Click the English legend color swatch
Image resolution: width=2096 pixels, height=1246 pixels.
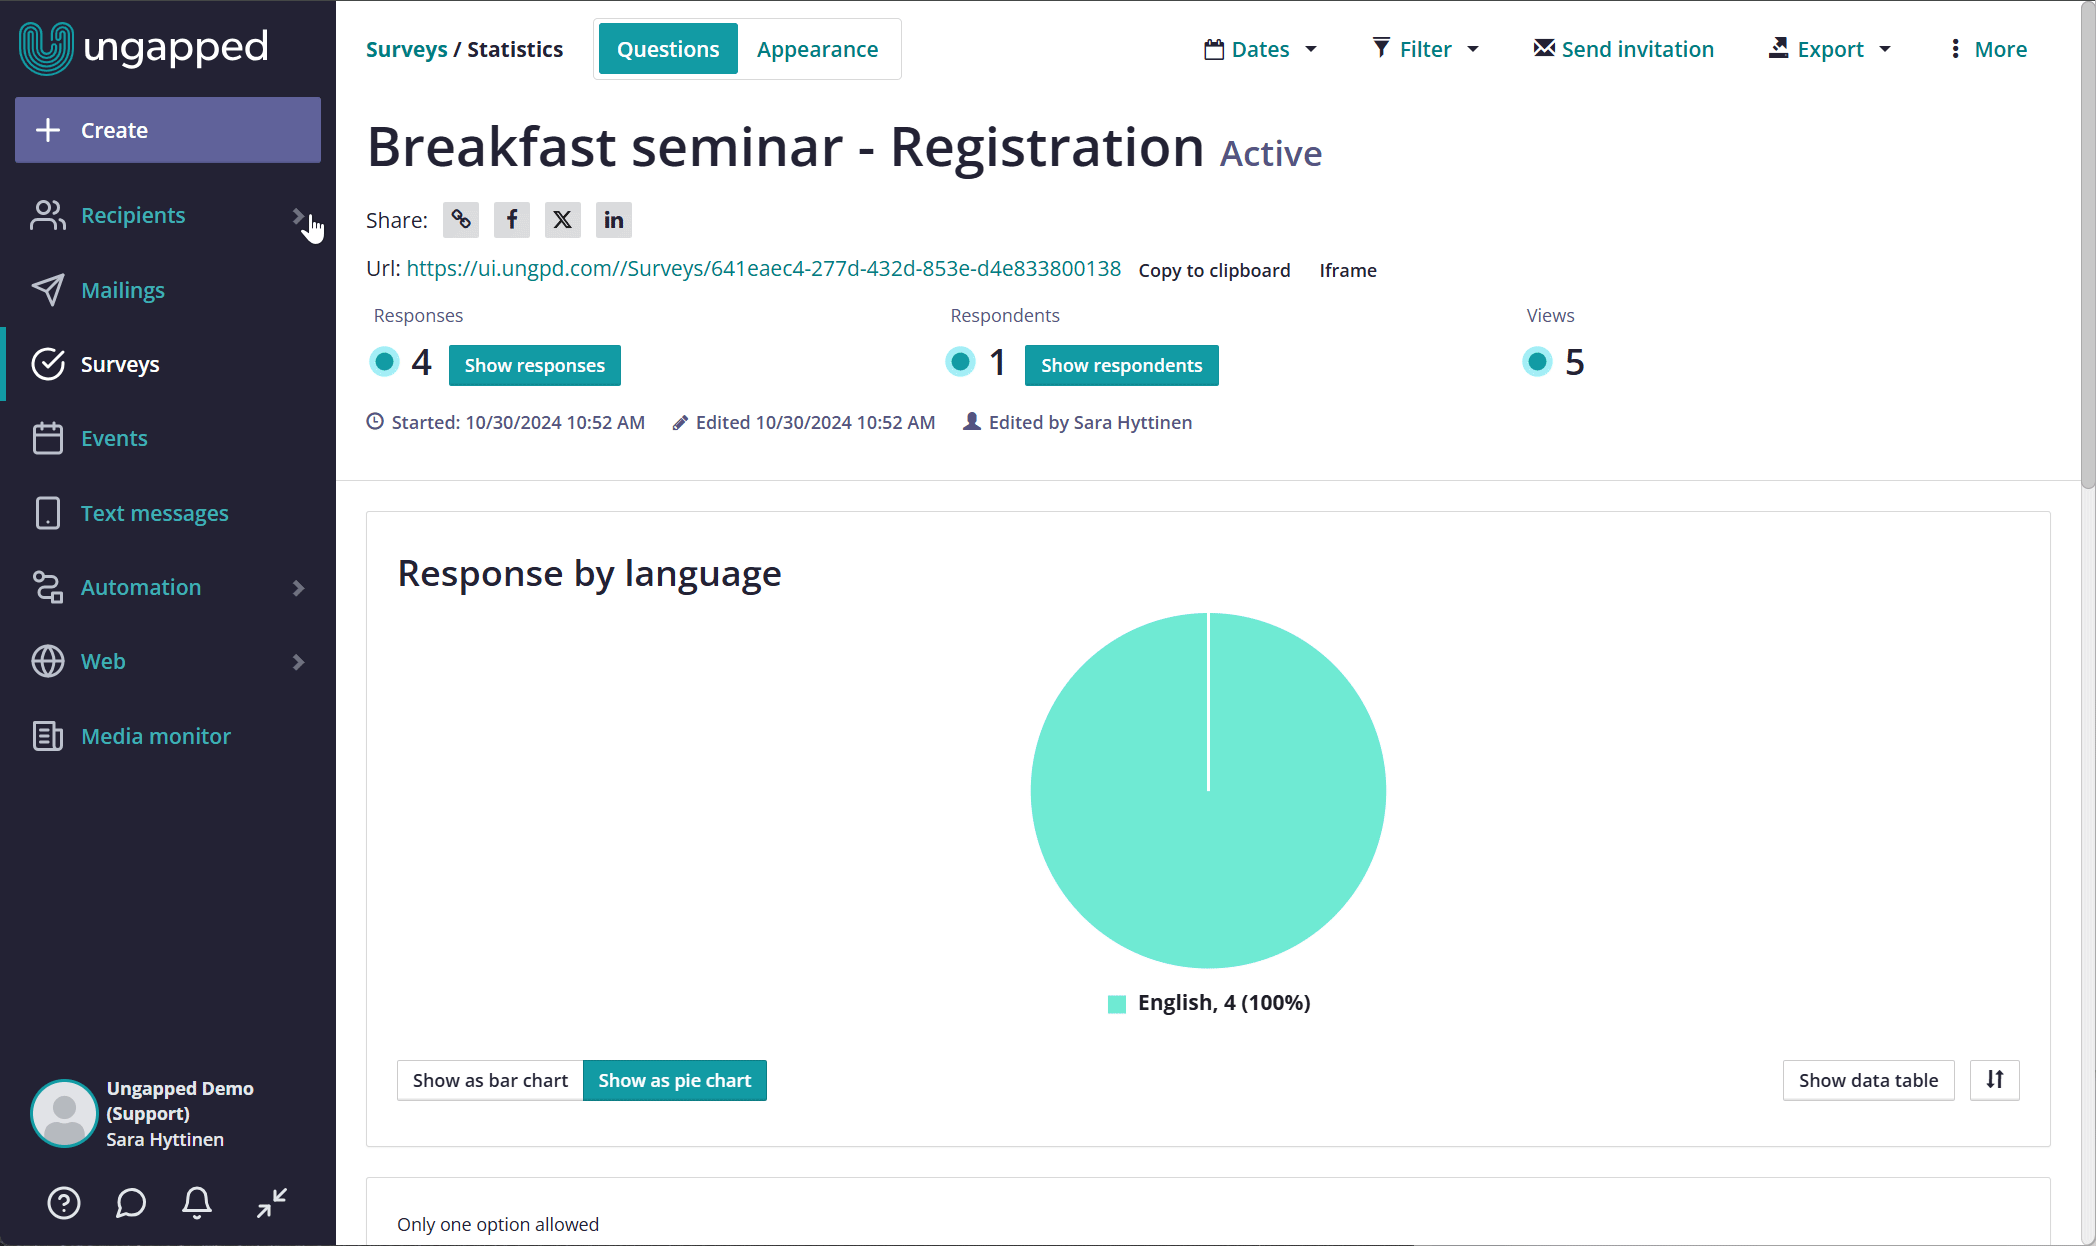[1117, 1004]
